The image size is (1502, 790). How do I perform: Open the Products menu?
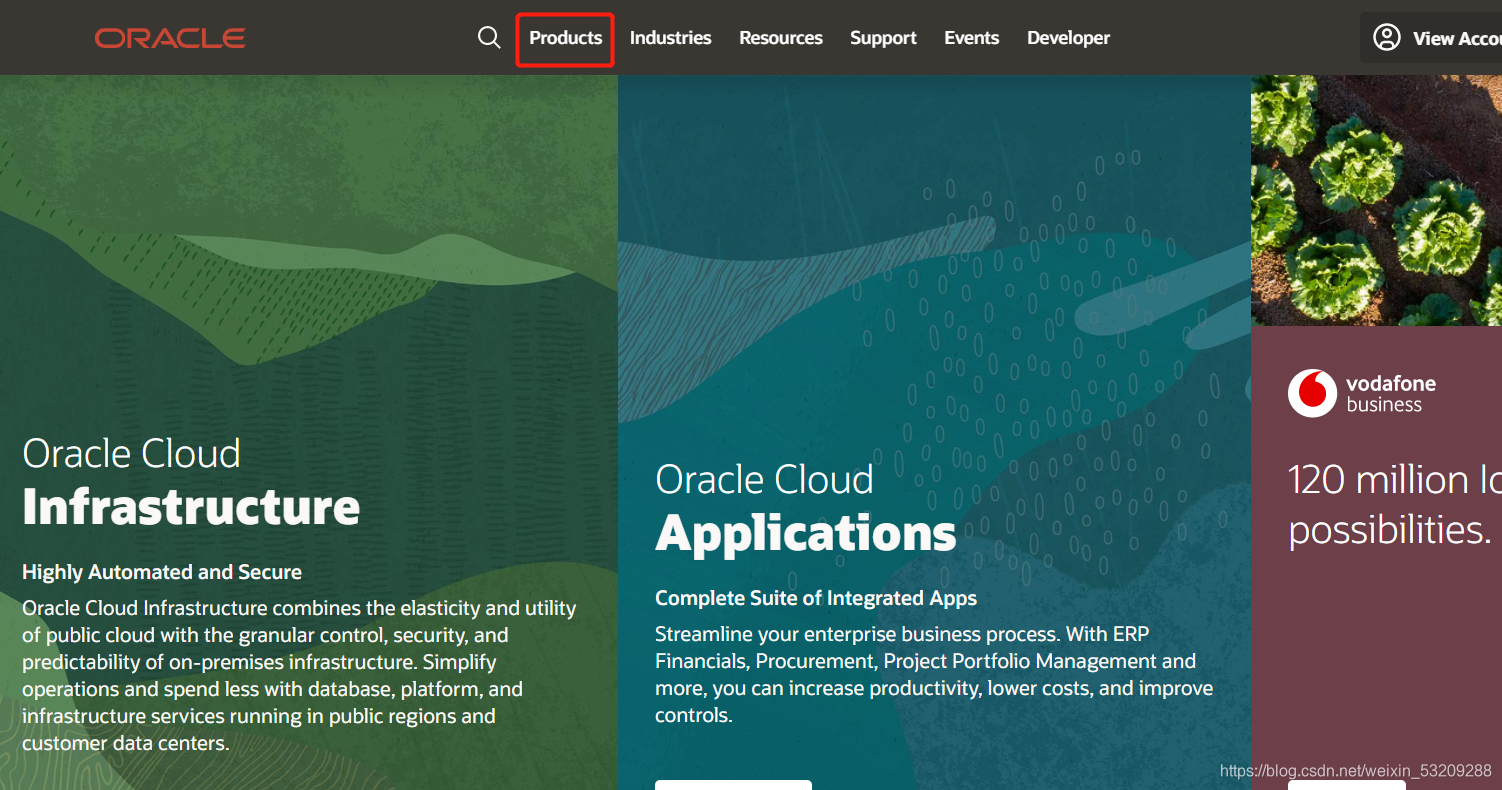566,38
